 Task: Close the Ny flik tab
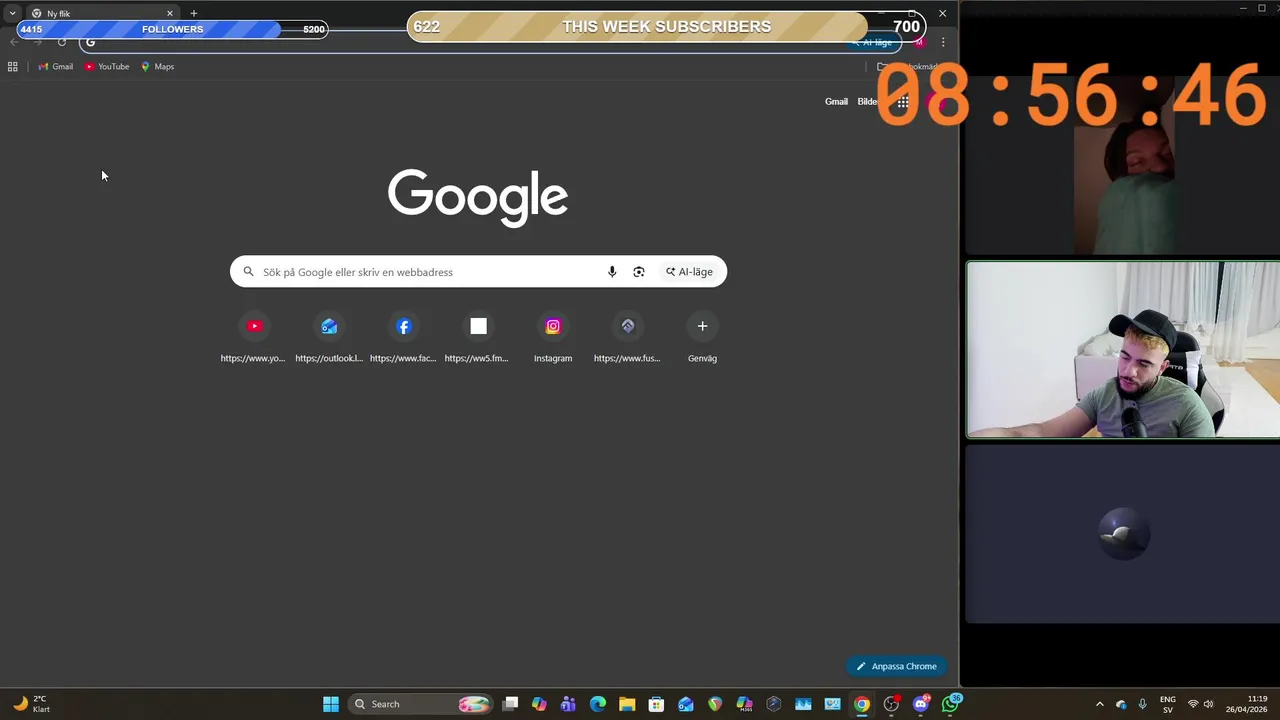tap(170, 13)
